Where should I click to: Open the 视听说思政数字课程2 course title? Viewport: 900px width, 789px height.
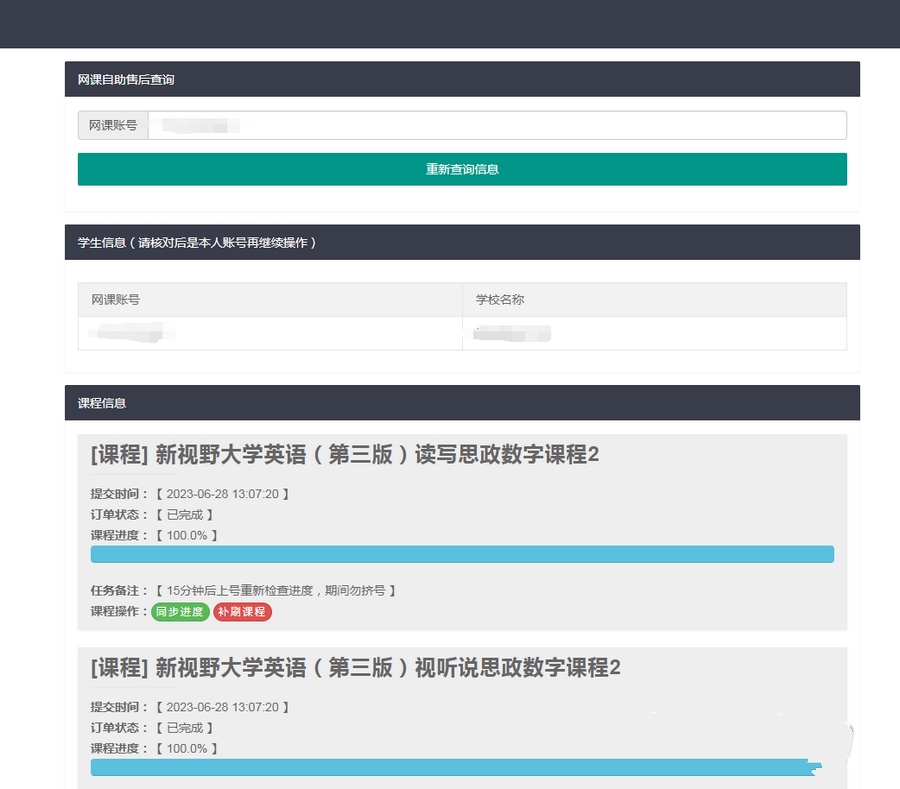[355, 668]
